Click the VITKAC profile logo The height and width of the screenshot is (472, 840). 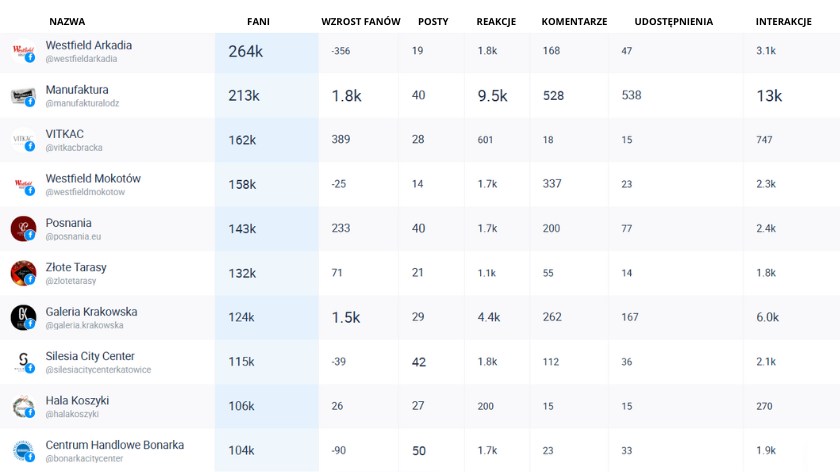(23, 141)
